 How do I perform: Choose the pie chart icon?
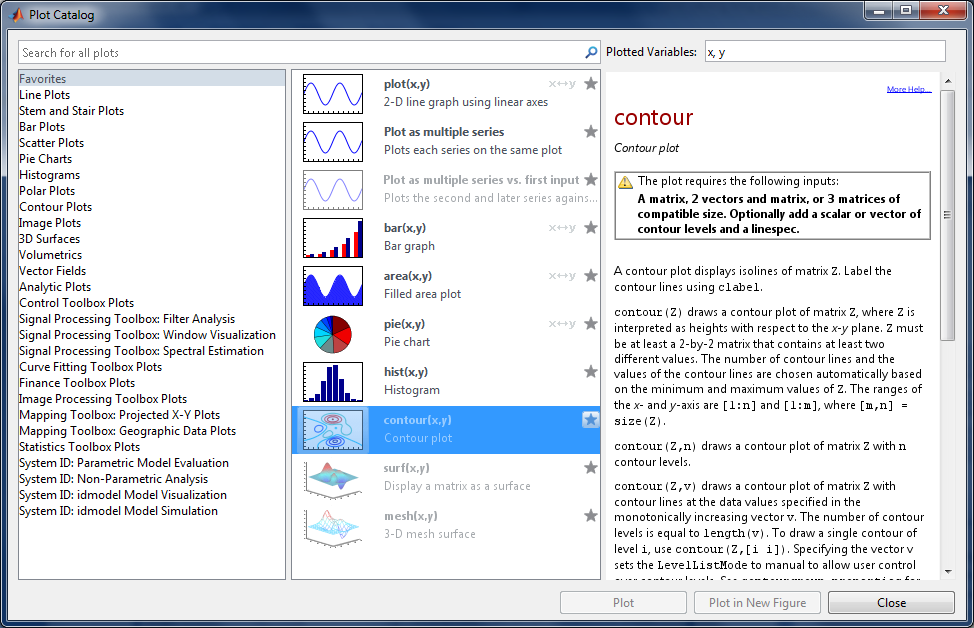point(333,333)
